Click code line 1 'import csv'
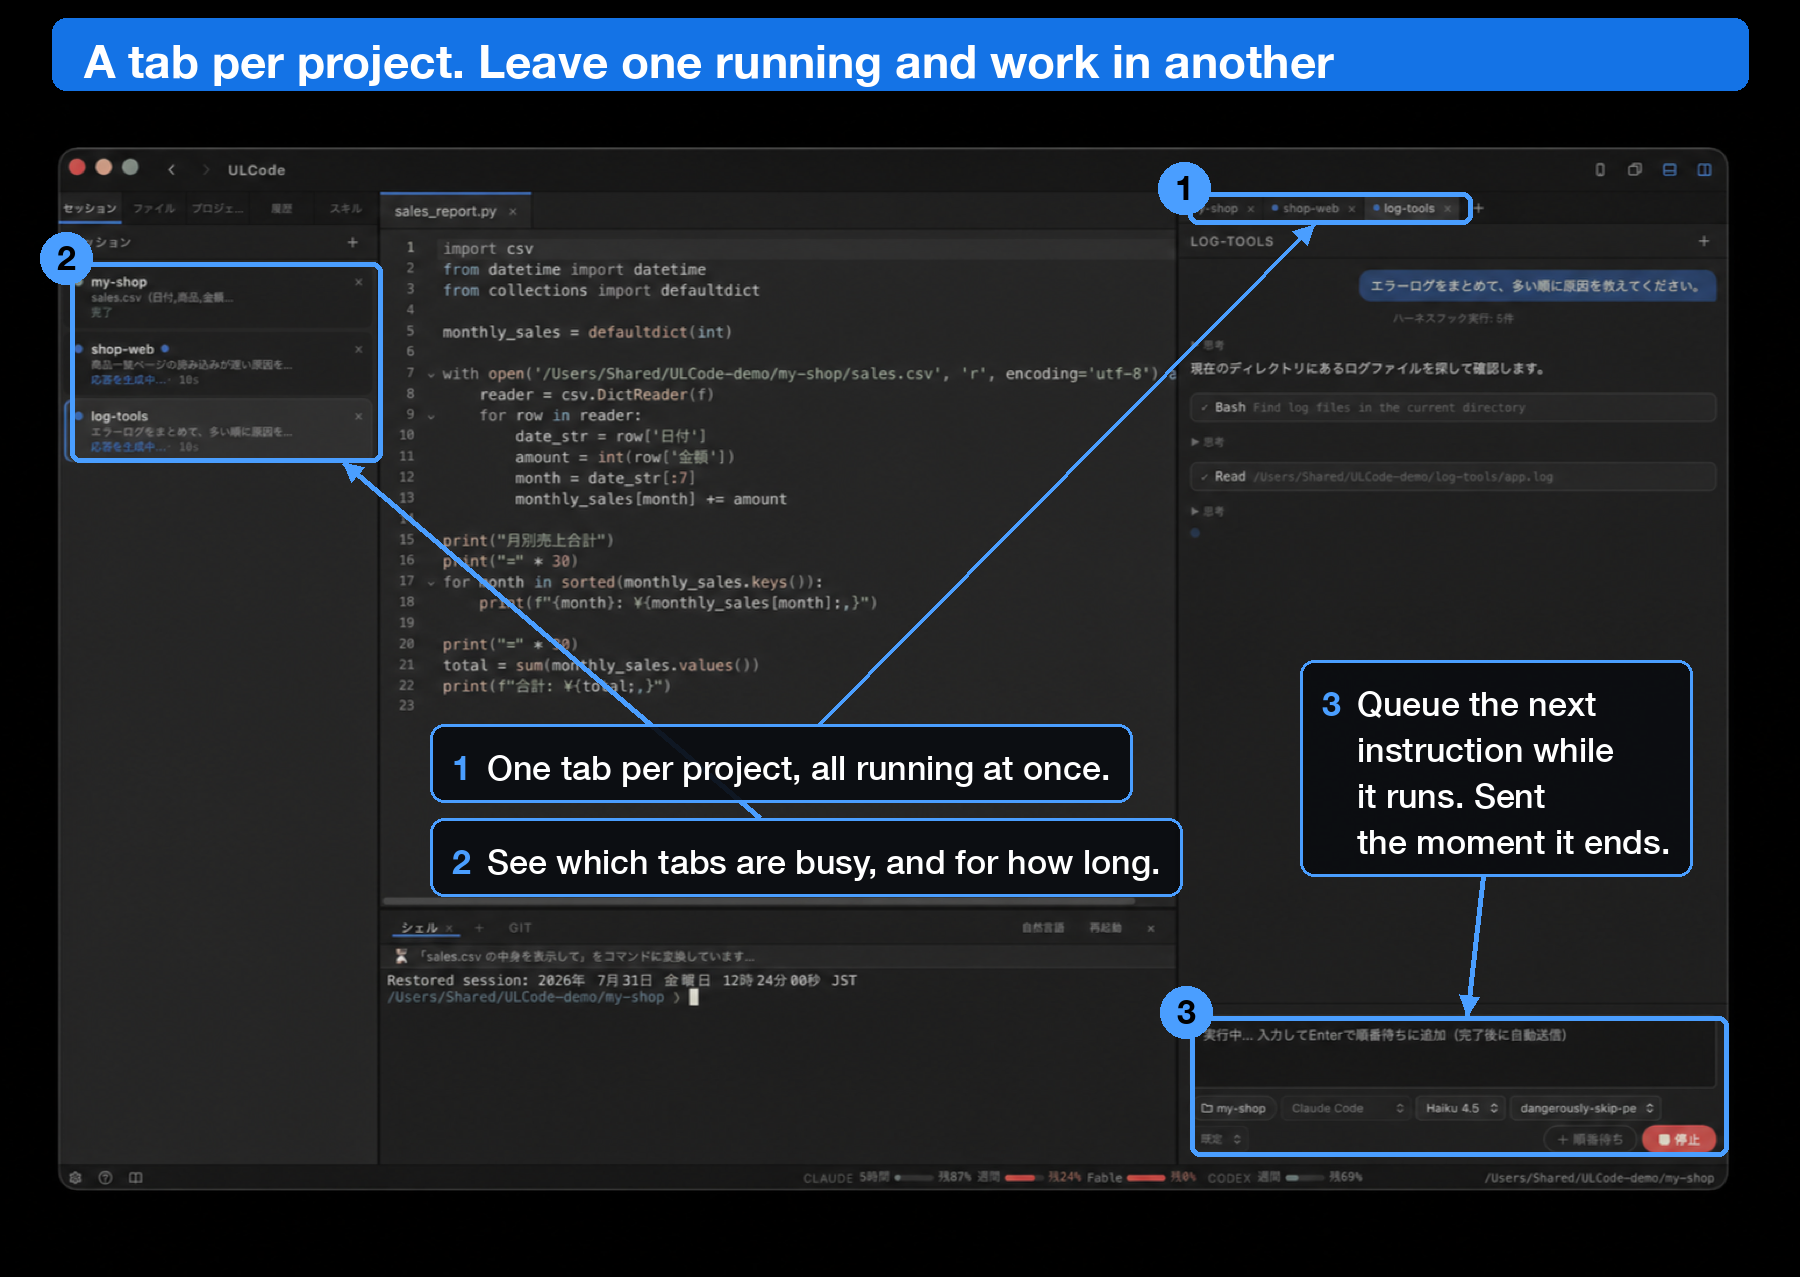 coord(488,249)
